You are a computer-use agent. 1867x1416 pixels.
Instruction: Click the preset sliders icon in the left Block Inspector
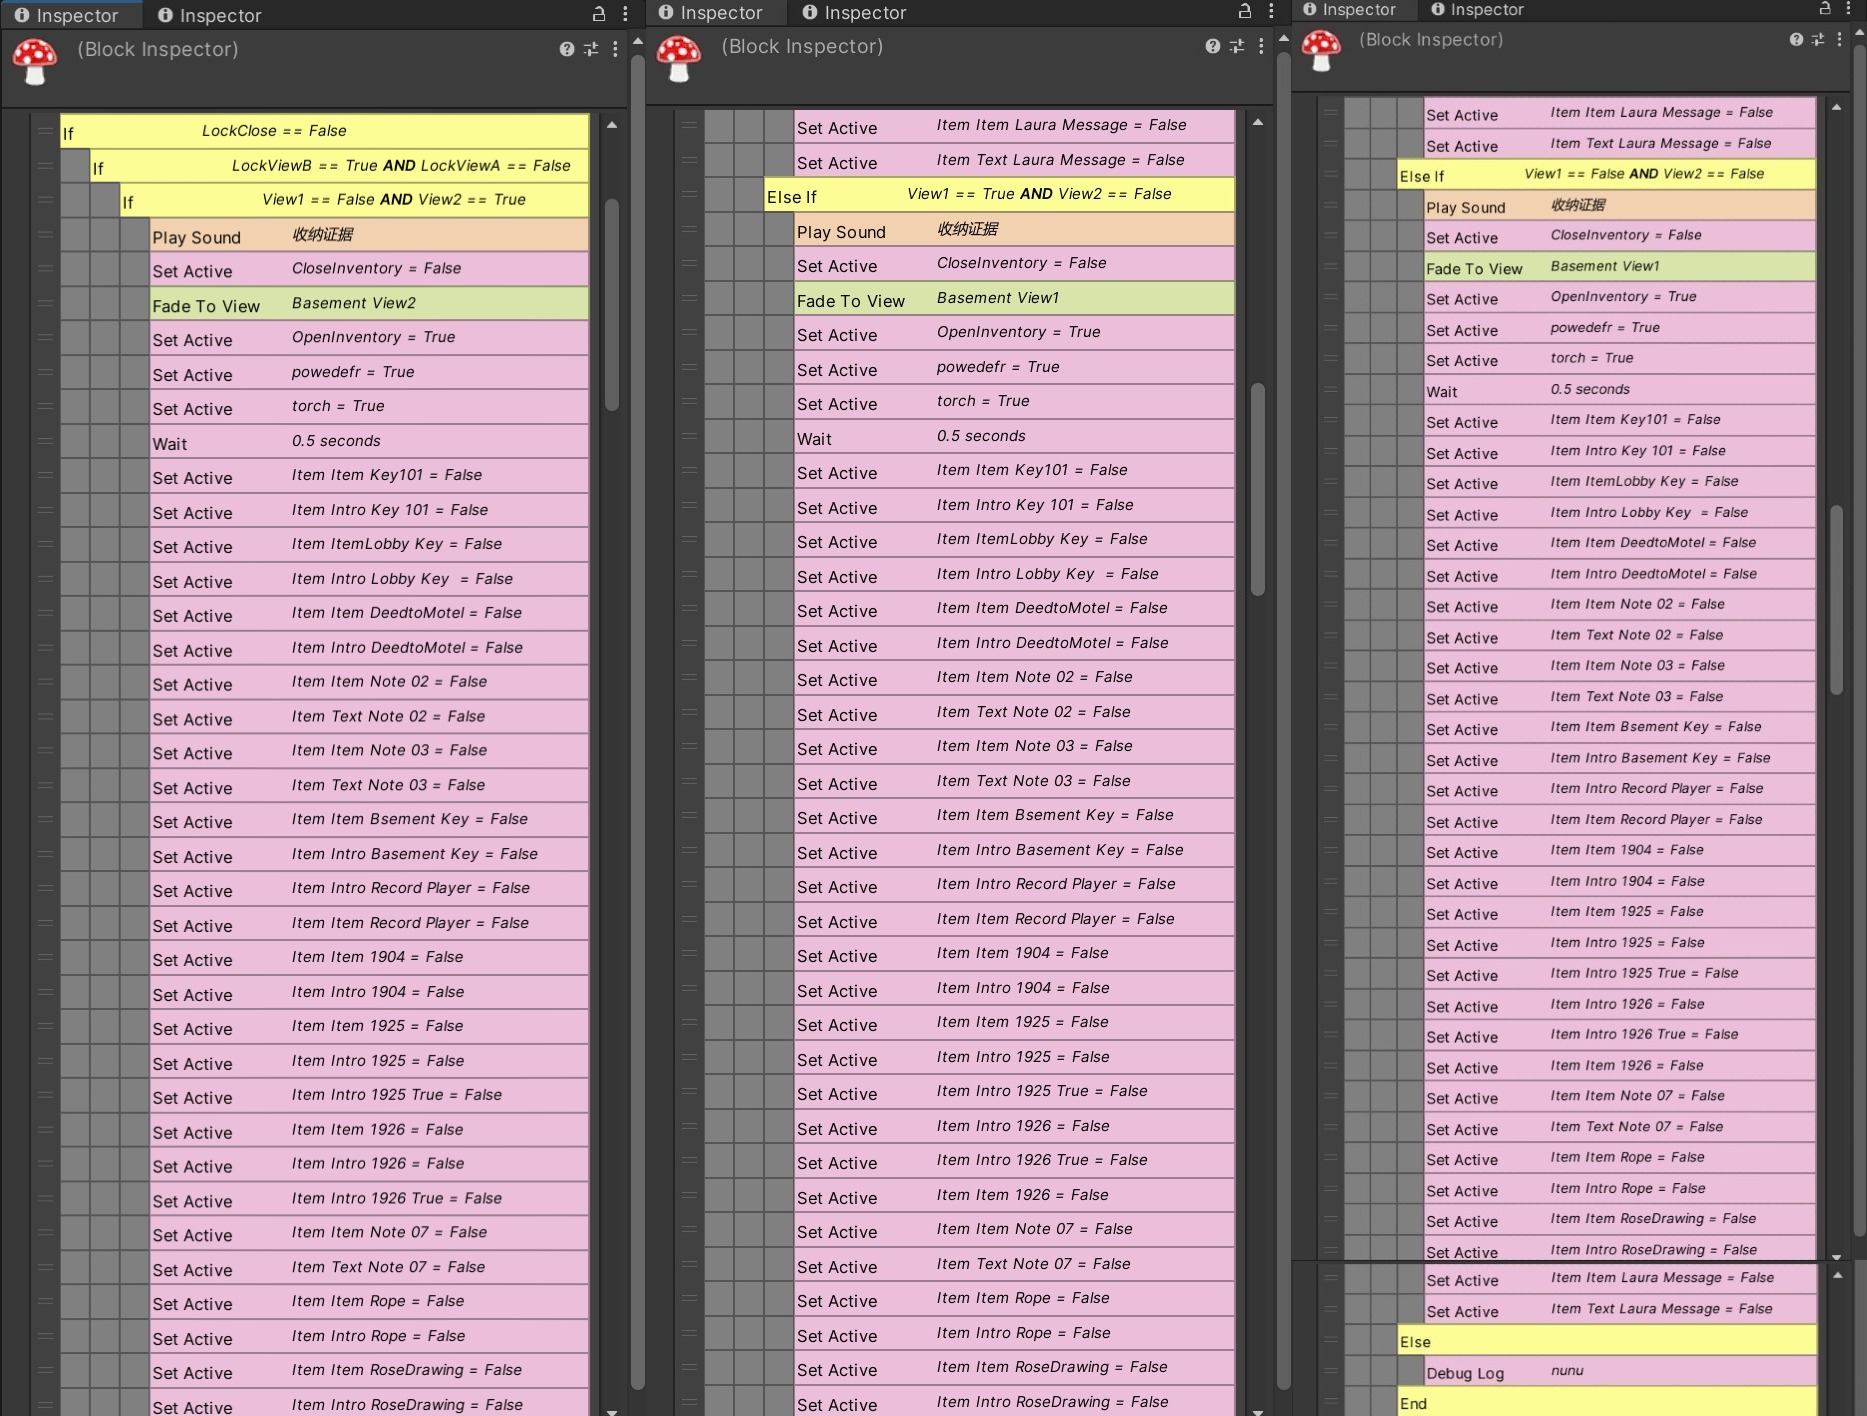coord(591,49)
